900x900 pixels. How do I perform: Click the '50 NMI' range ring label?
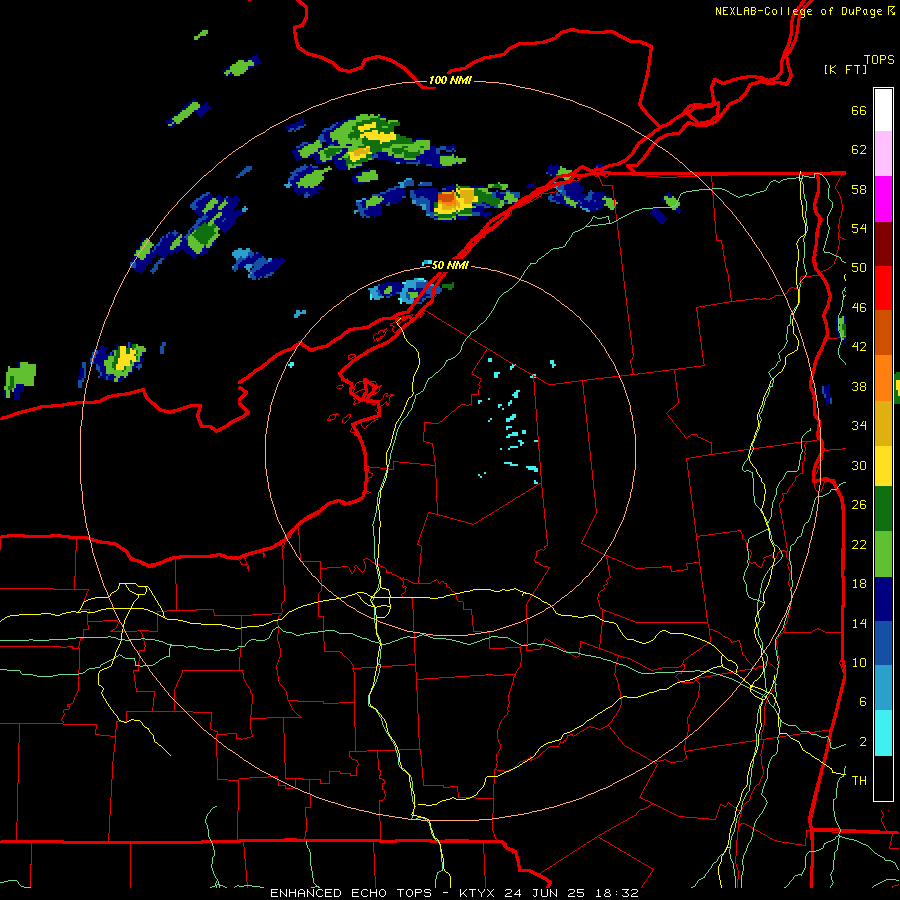450,265
